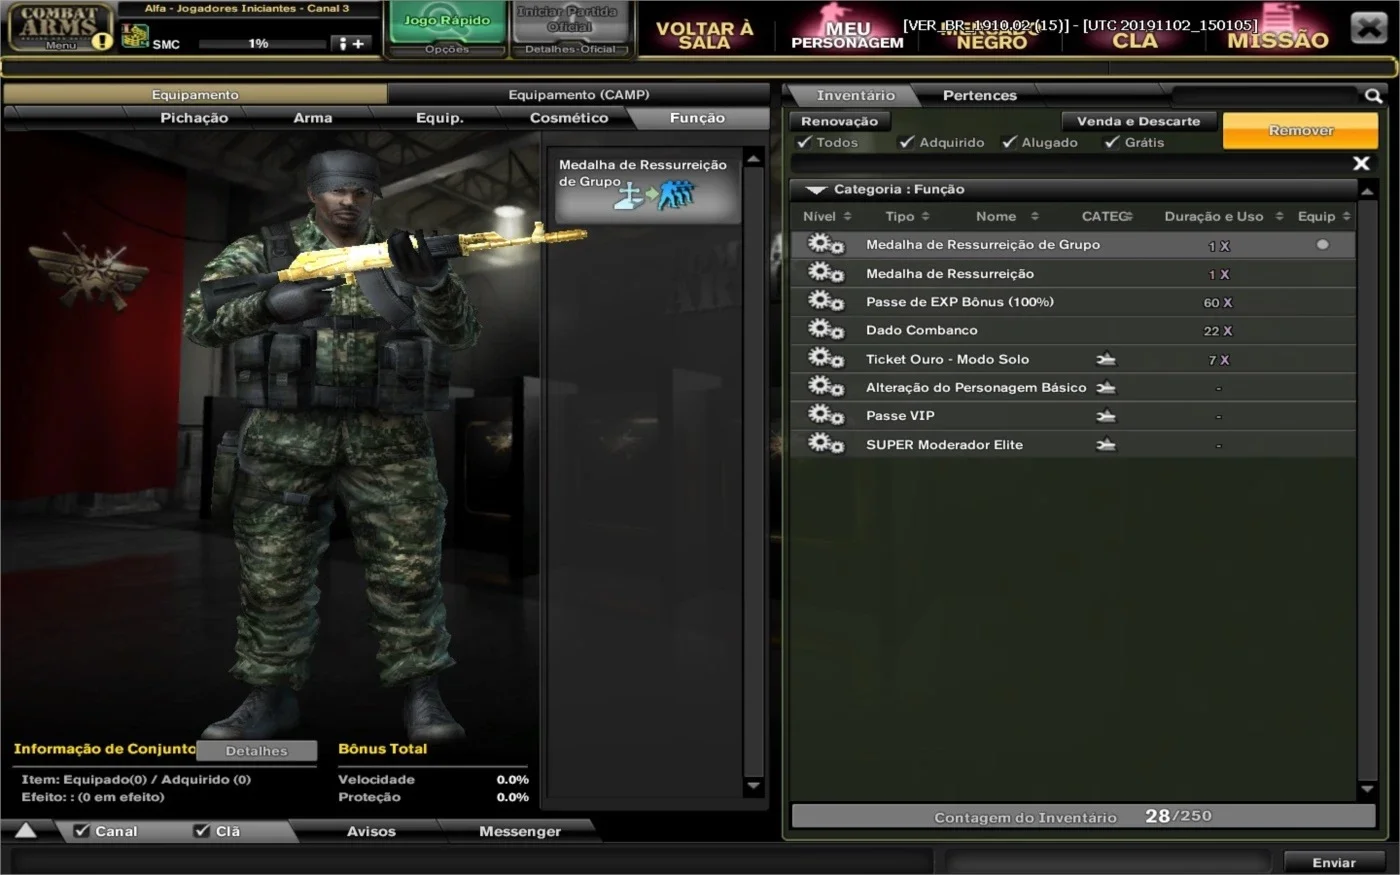Open the Combat Arms Menu logo
Viewport: 1400px width, 875px height.
pyautogui.click(x=60, y=27)
